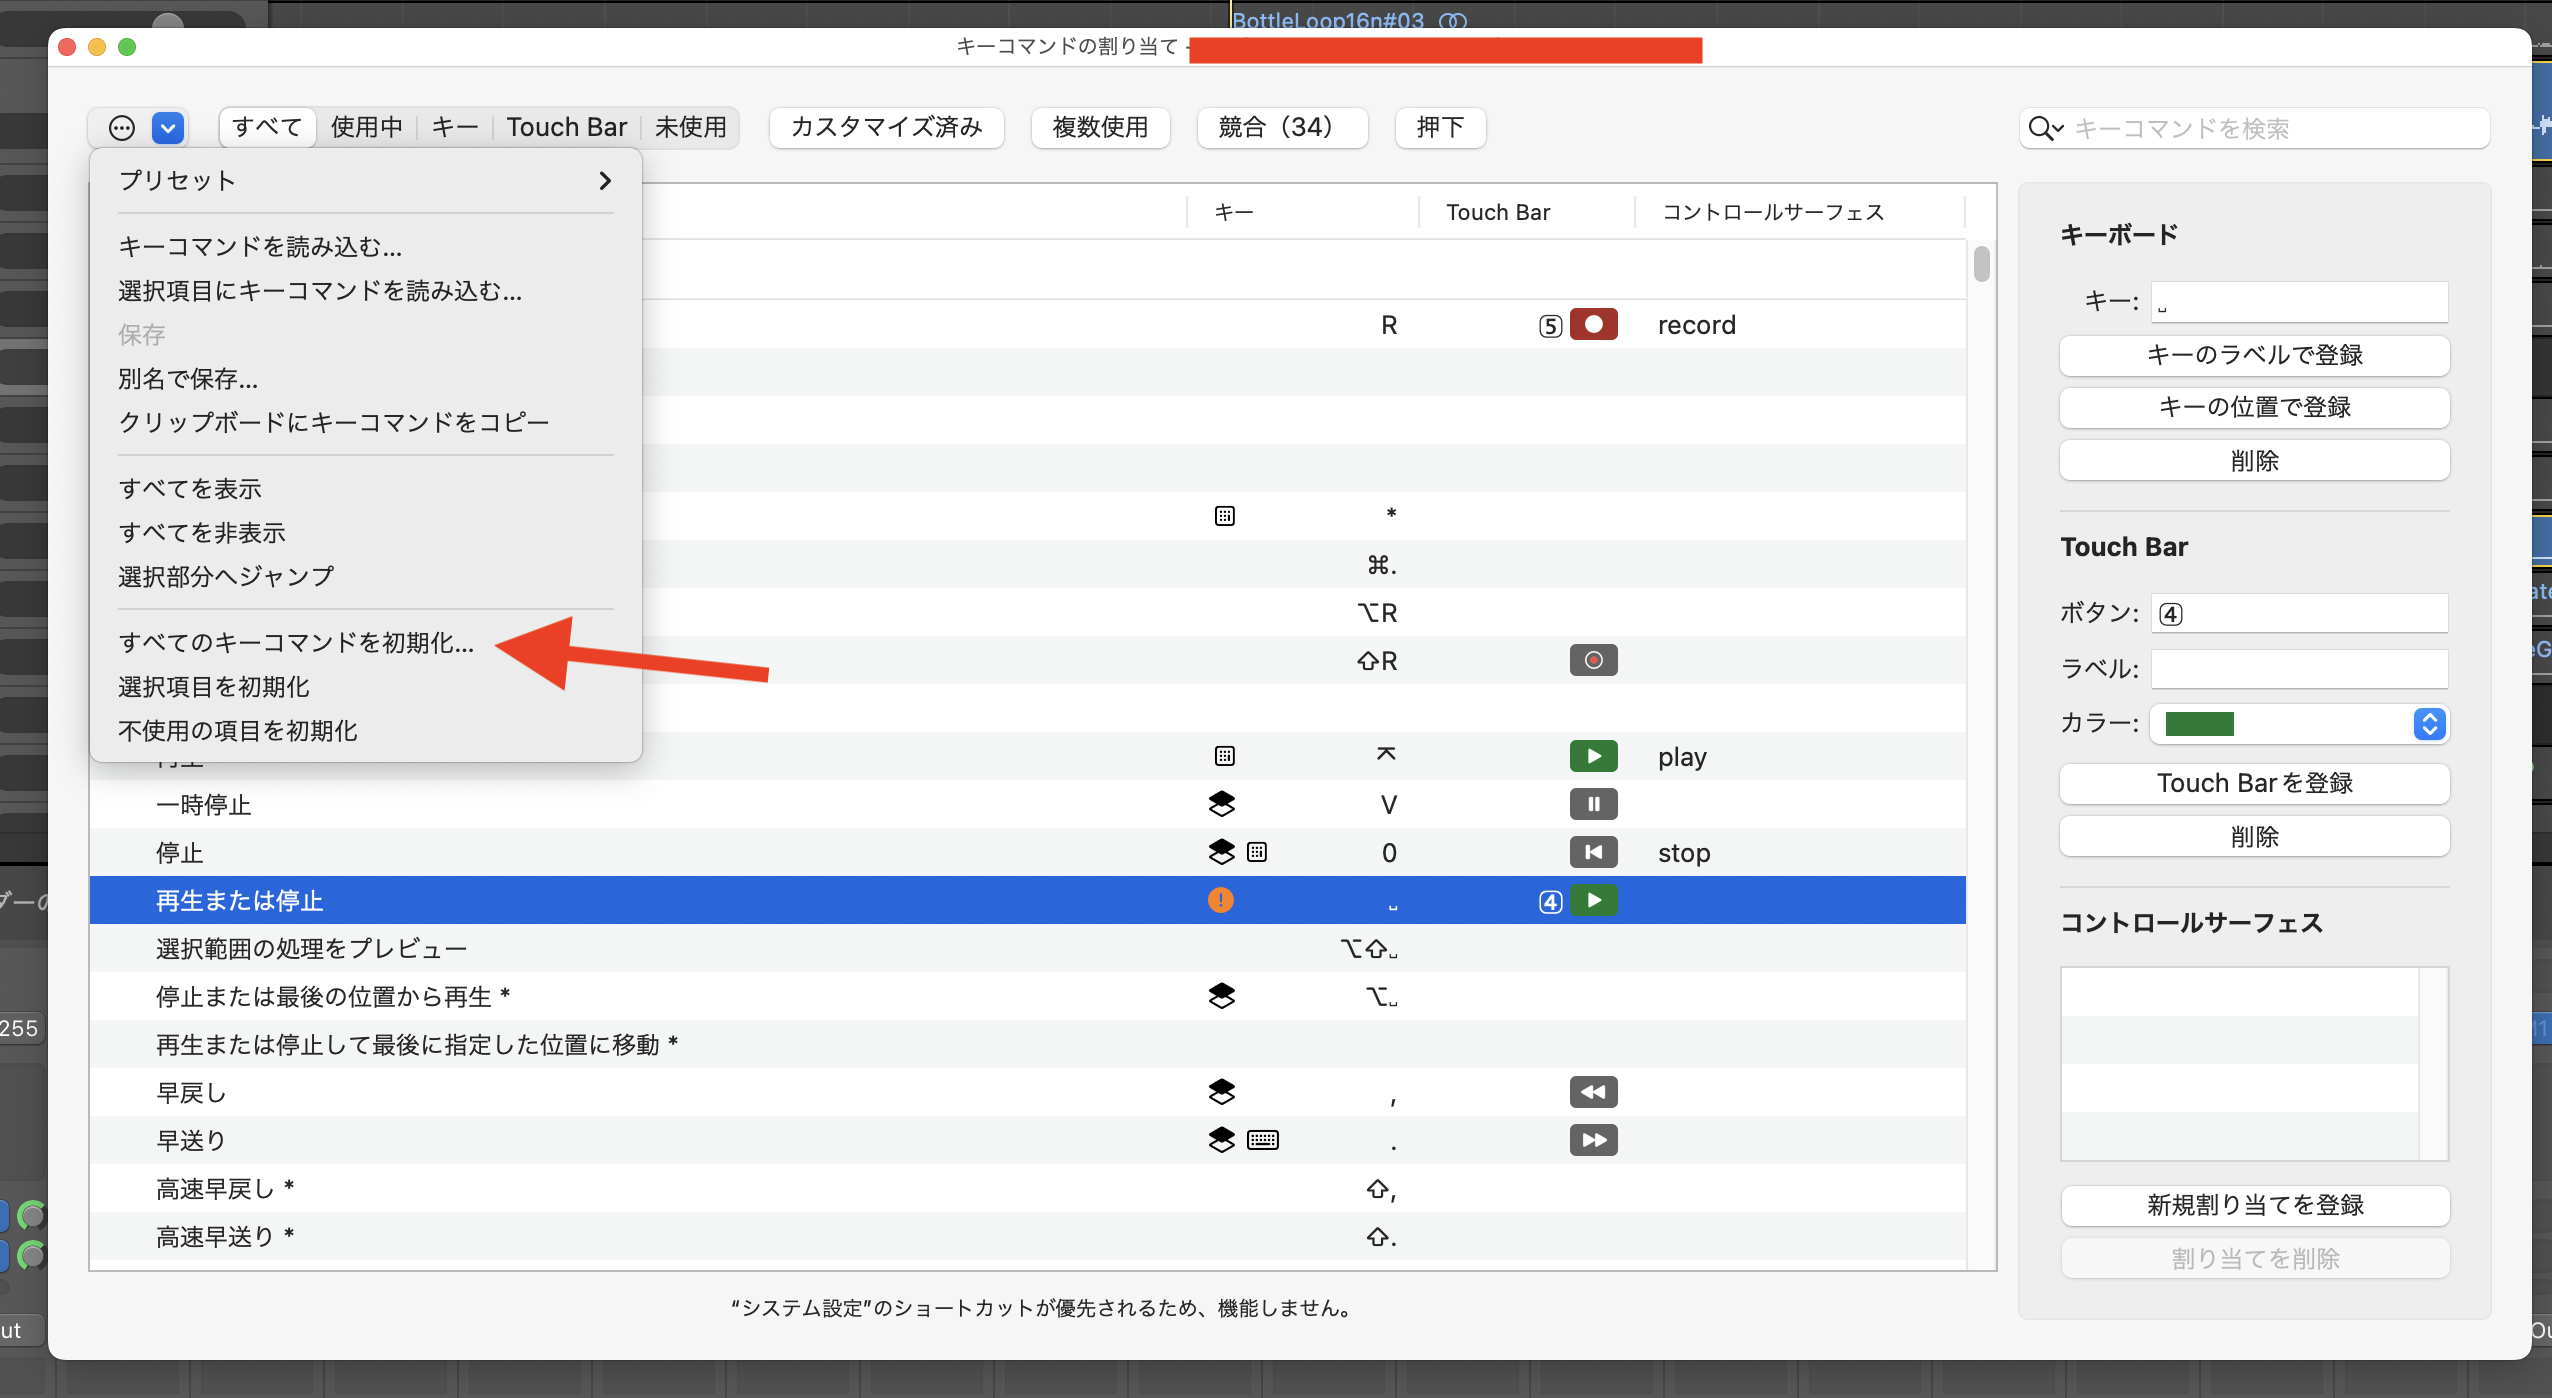
Task: Choose すべてのキーコマンドを初期化… menu item
Action: point(296,643)
